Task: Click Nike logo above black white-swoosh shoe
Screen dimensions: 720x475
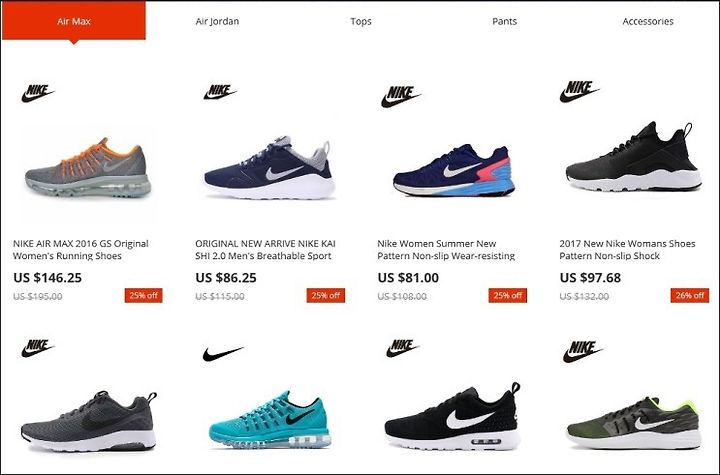Action: (x=403, y=348)
